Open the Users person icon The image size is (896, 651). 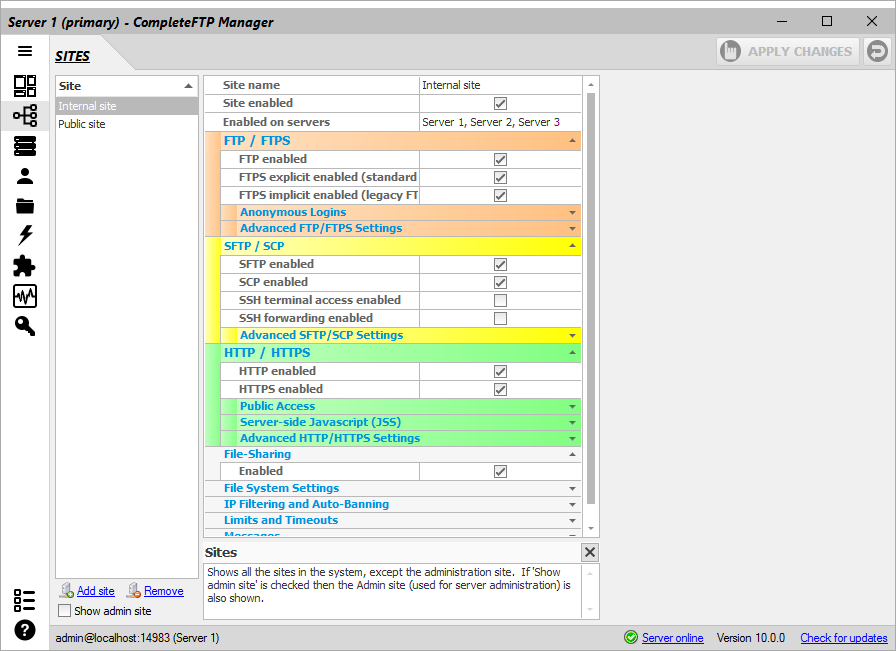[25, 176]
